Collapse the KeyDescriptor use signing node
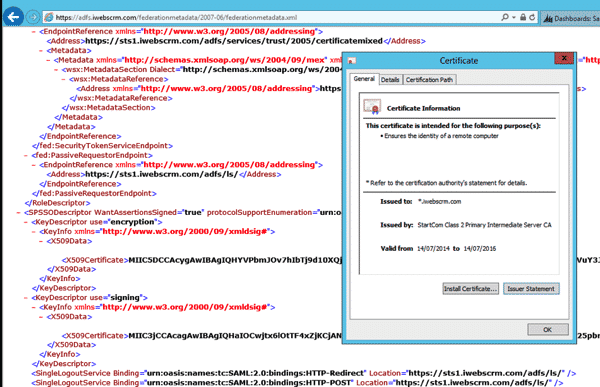This screenshot has height=387, width=600. [x=26, y=297]
